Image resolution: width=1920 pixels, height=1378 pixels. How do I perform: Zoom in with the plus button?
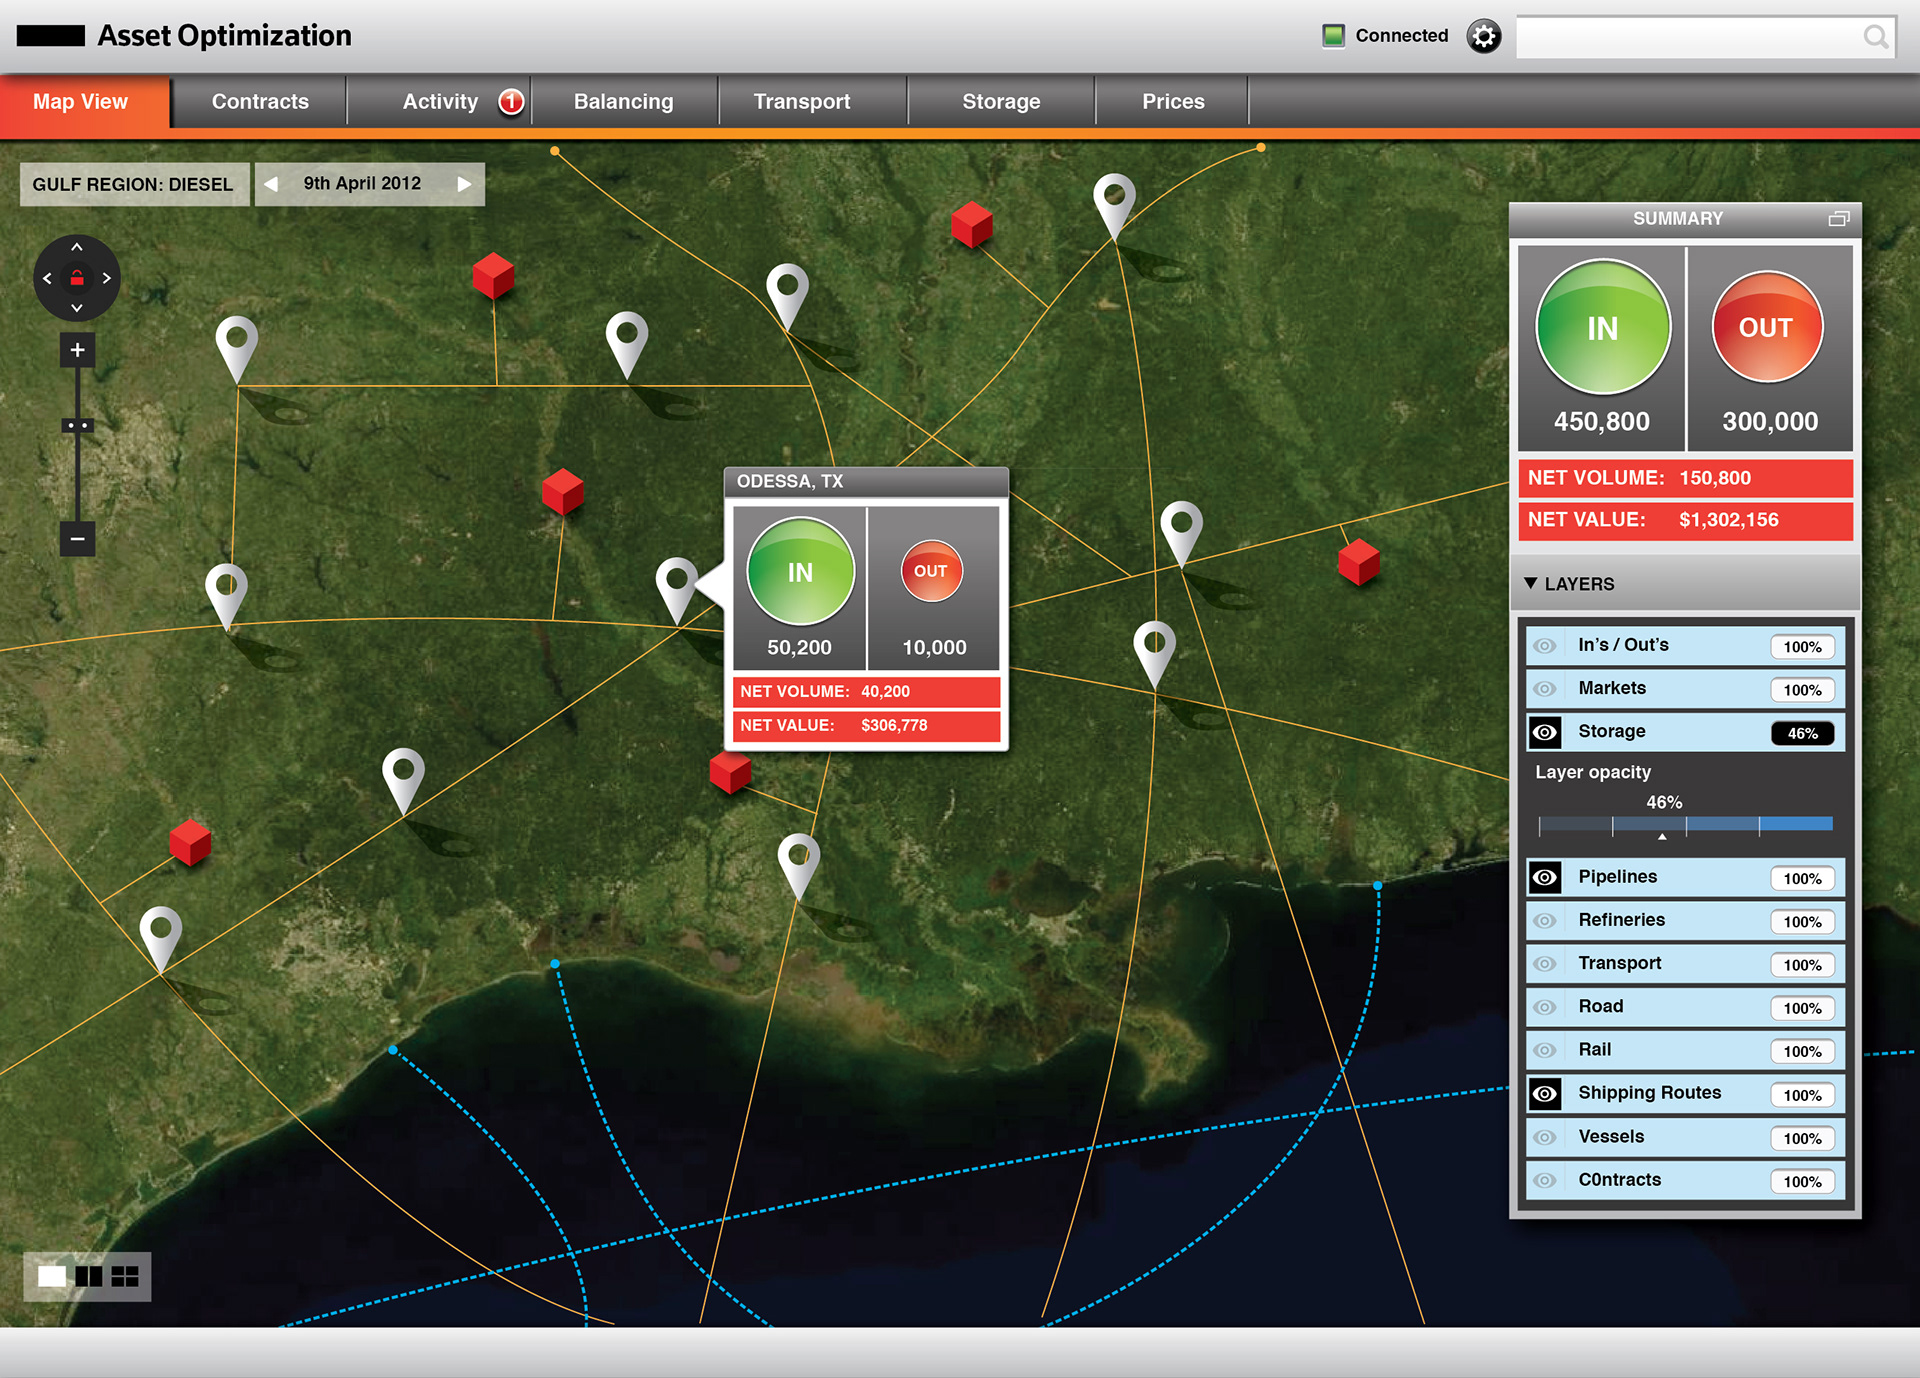[77, 351]
